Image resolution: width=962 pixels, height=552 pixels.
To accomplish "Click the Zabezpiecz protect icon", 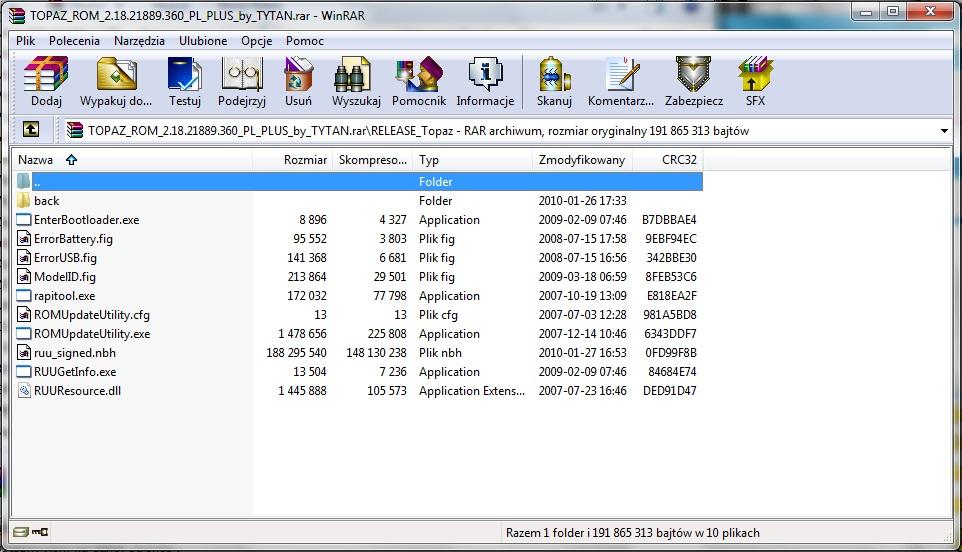I will point(693,74).
